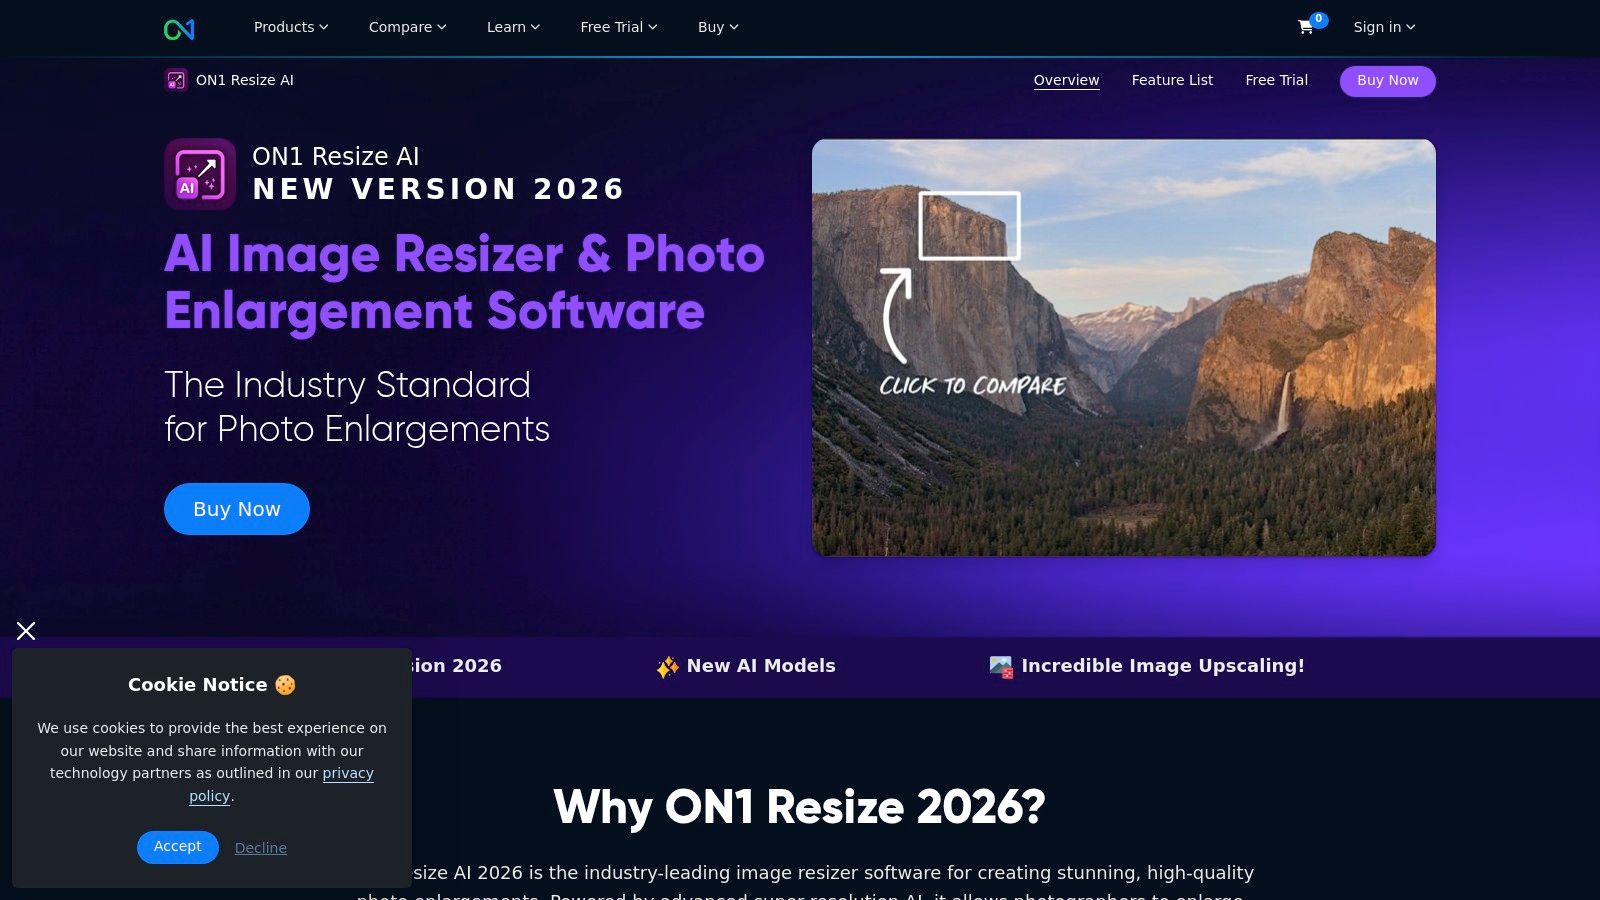1600x900 pixels.
Task: Expand the Learn dropdown
Action: click(512, 27)
